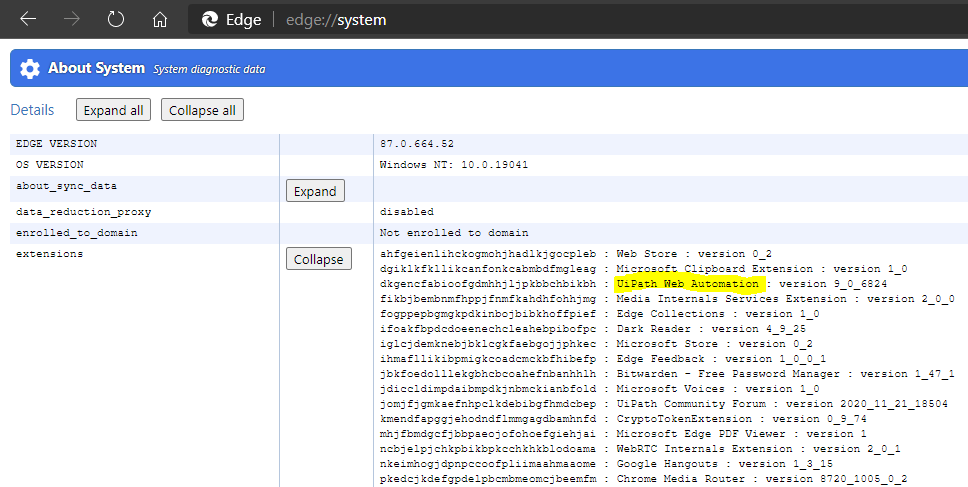968x487 pixels.
Task: Click the Chrome Media Router line
Action: point(644,478)
